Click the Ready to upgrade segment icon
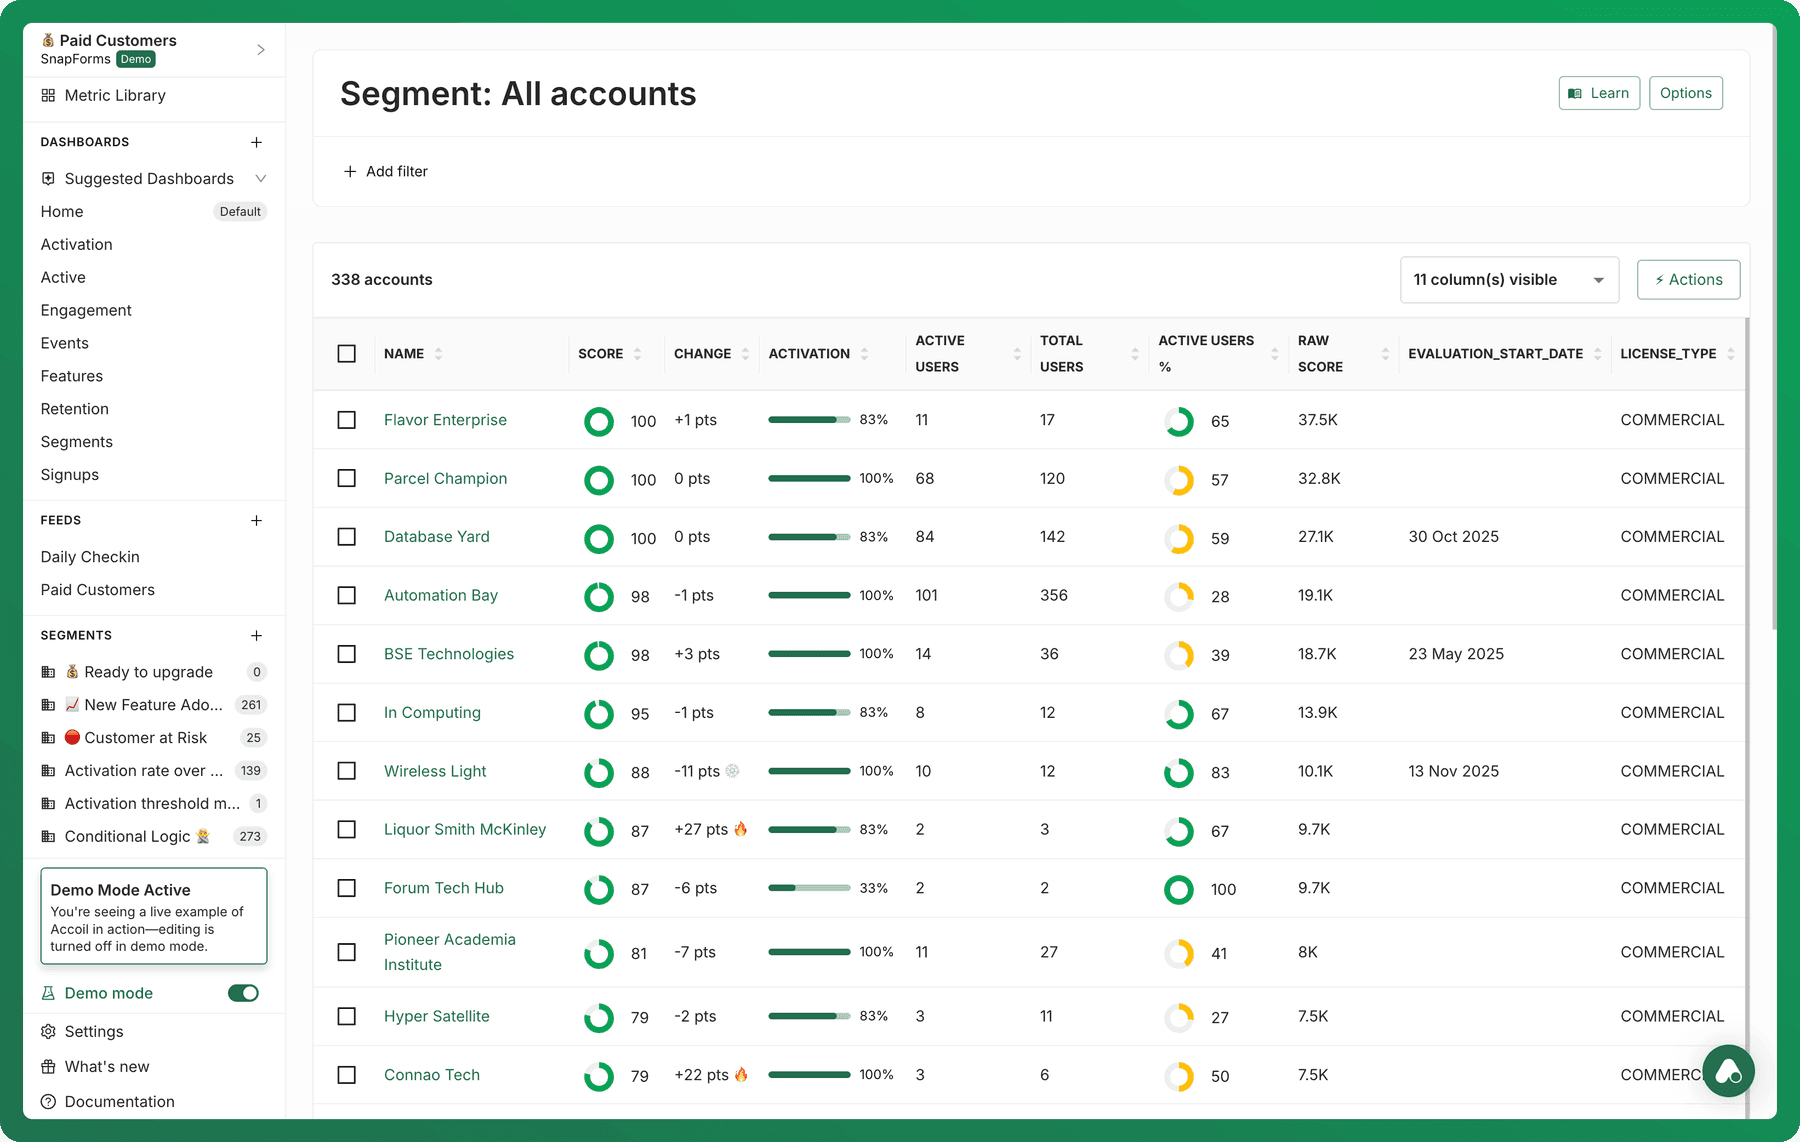 coord(48,672)
